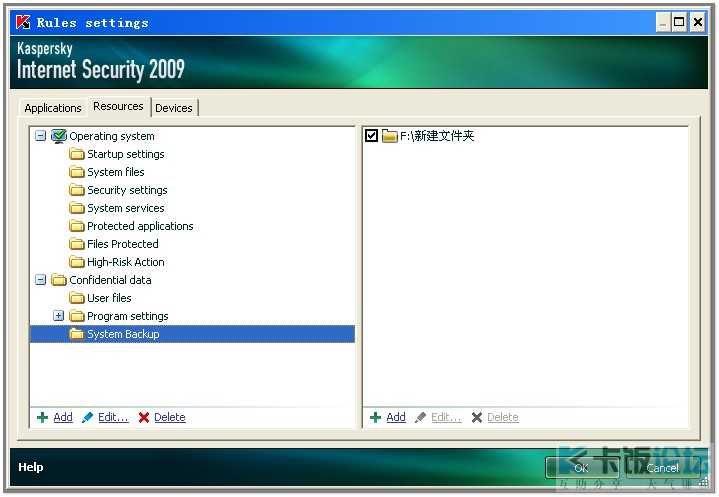Select the Startup settings label

[126, 154]
